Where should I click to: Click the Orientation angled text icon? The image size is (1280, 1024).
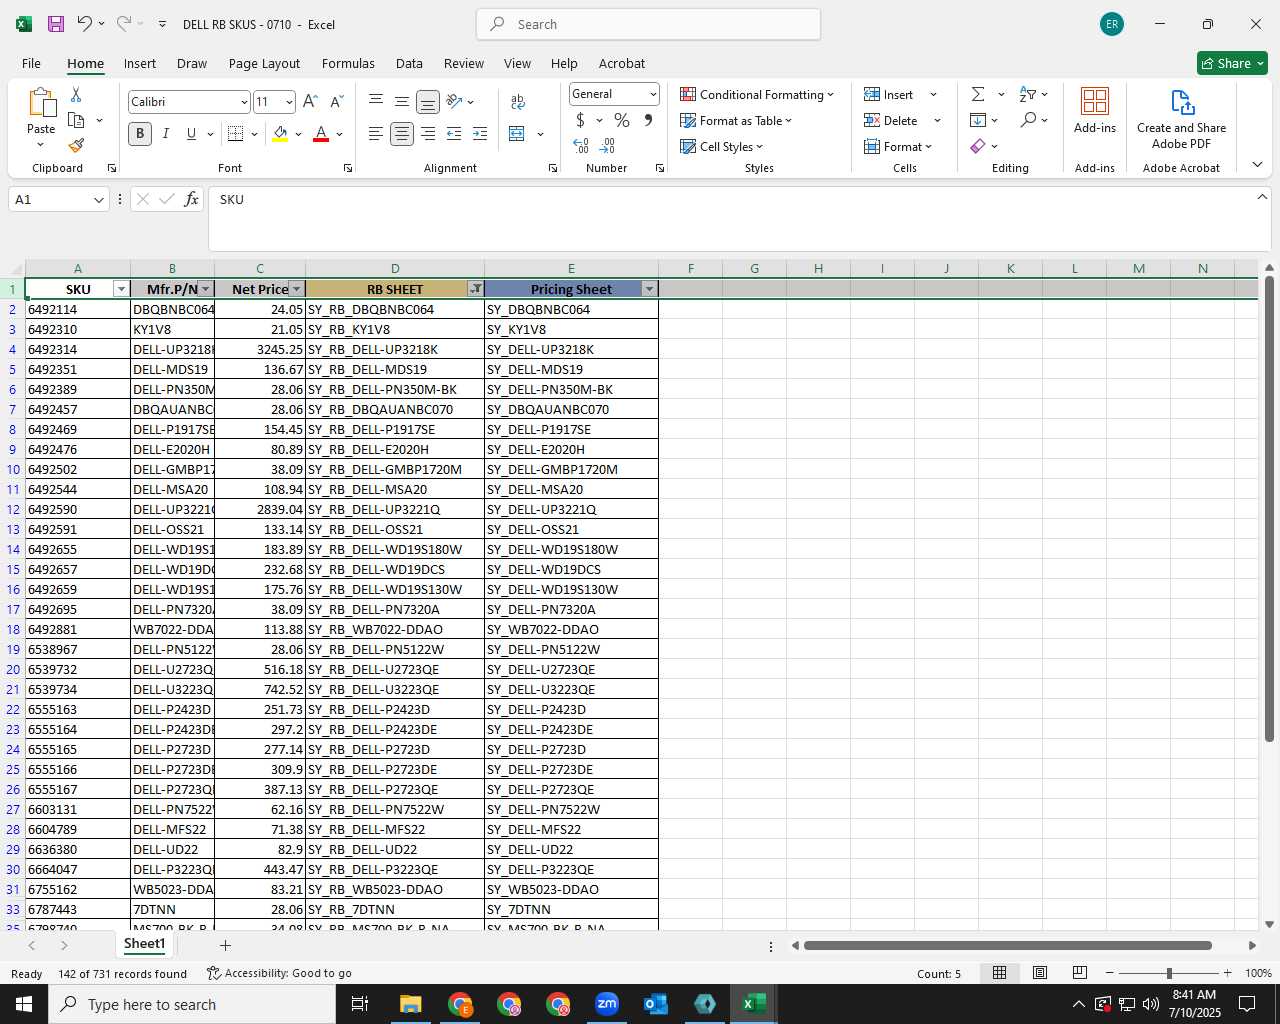pos(455,101)
